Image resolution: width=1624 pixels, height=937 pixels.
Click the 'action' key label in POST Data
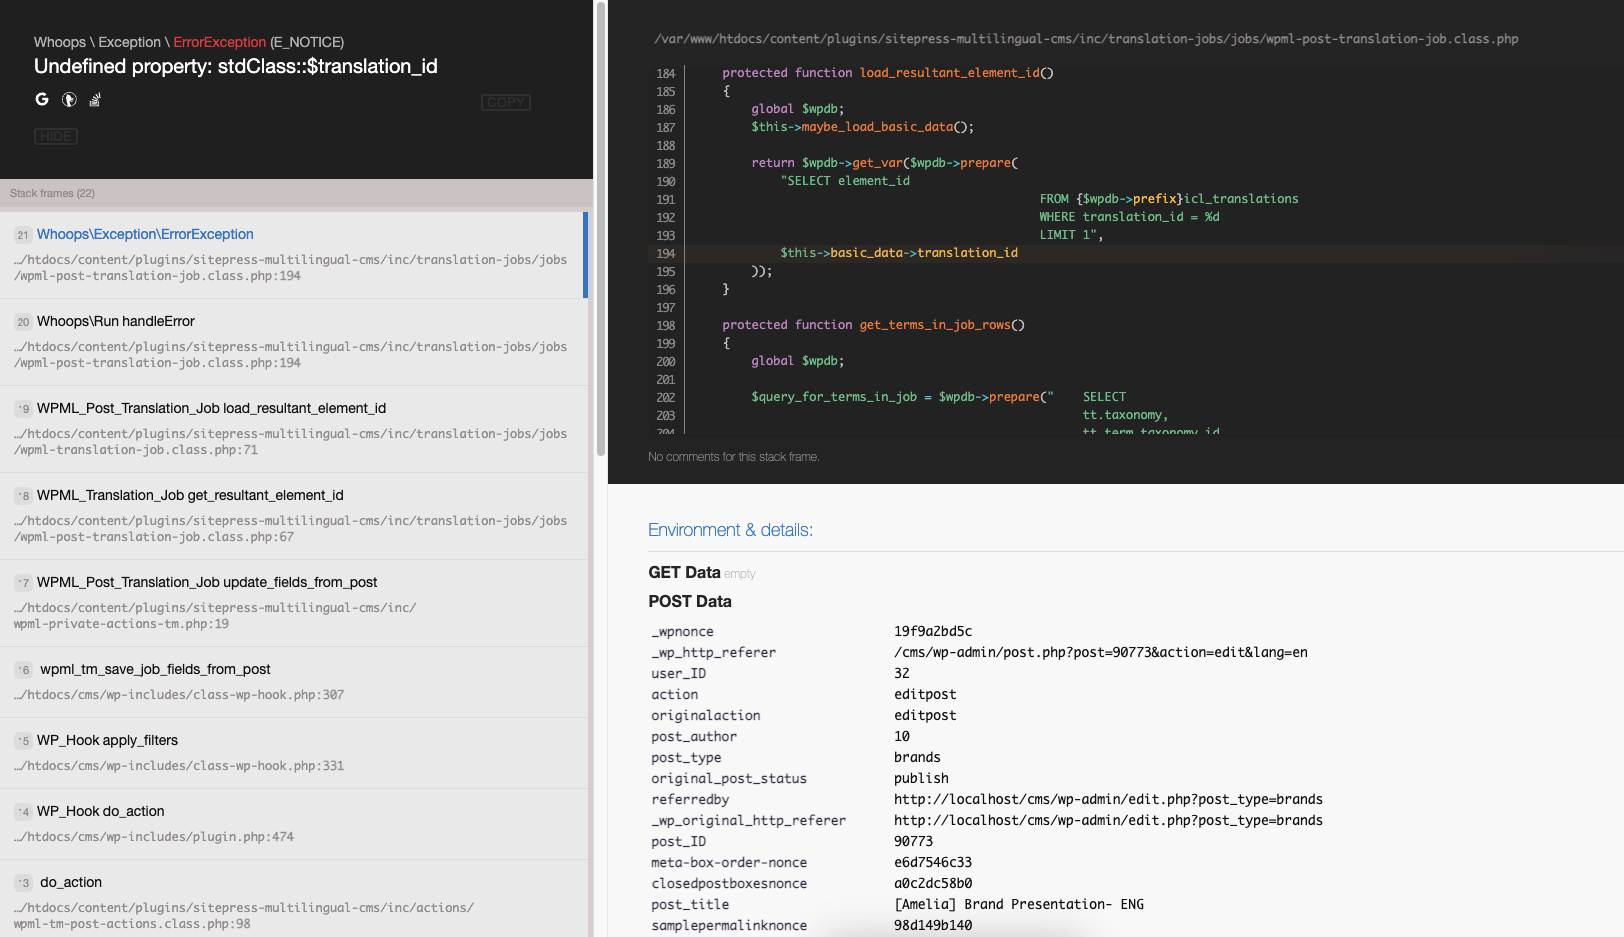point(675,694)
